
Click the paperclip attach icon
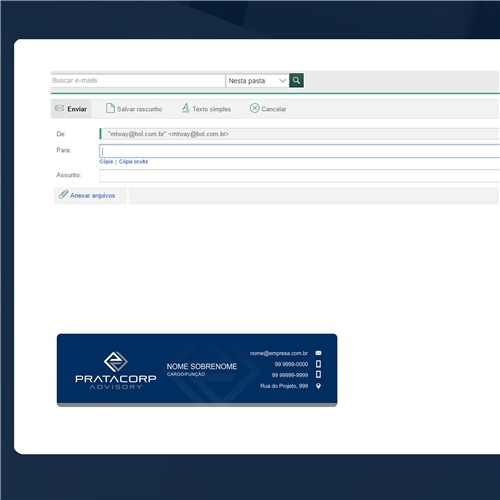click(63, 195)
